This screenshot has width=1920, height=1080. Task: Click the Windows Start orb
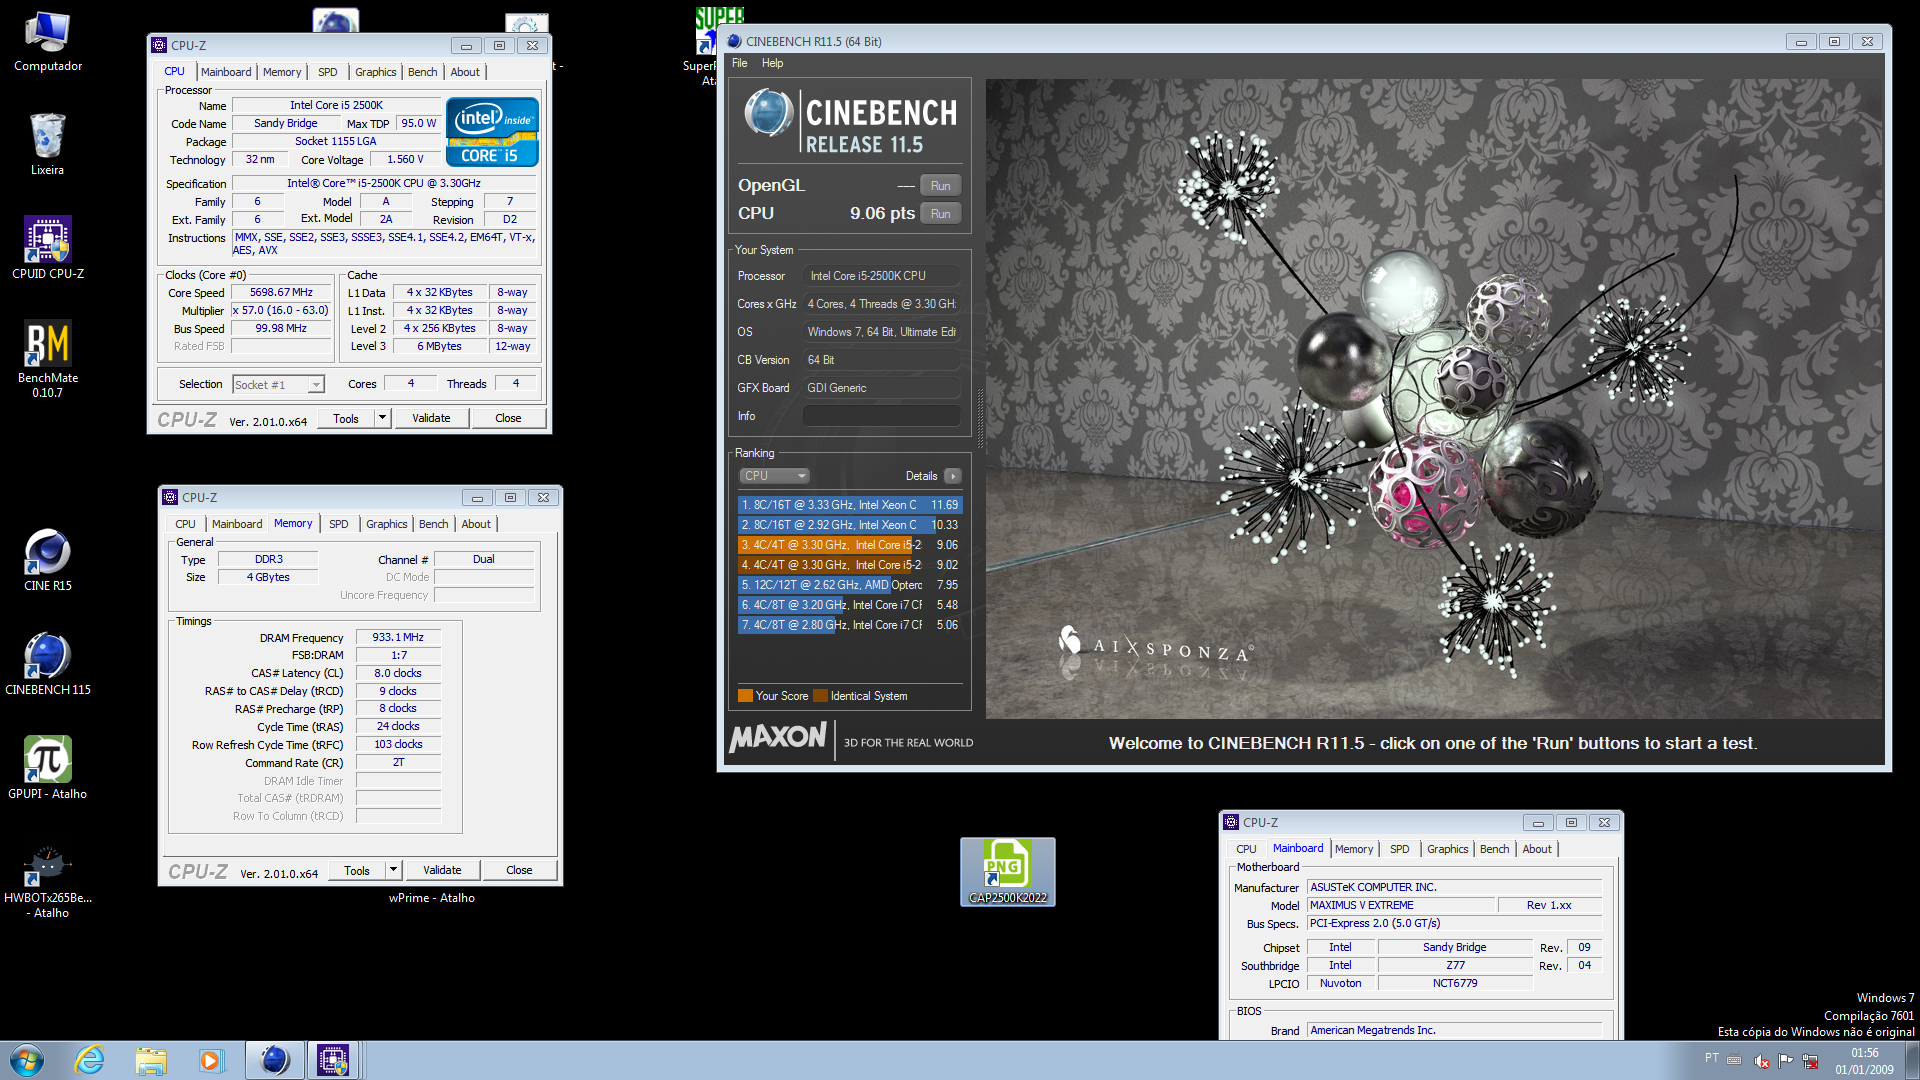pos(27,1060)
